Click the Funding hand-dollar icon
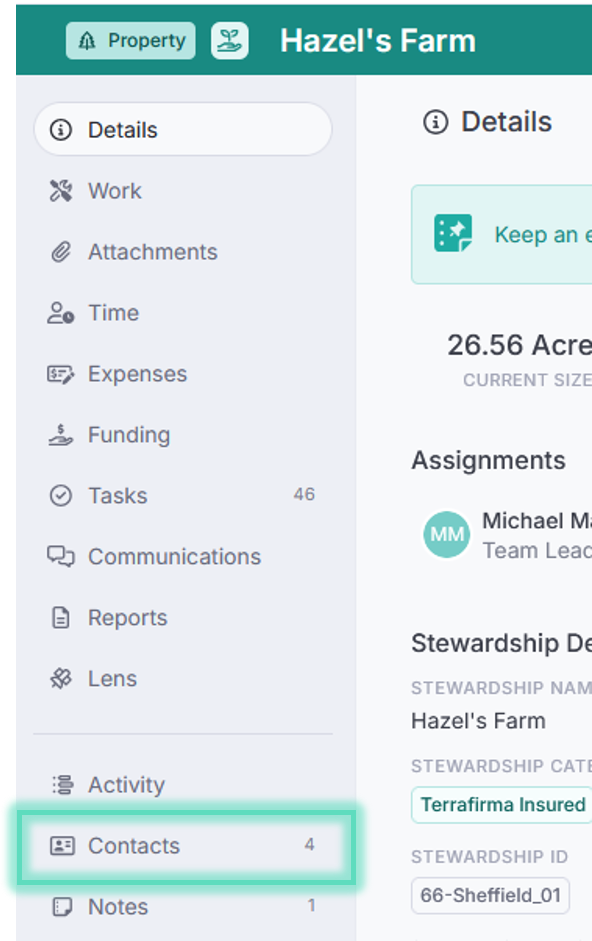592x941 pixels. pos(61,435)
